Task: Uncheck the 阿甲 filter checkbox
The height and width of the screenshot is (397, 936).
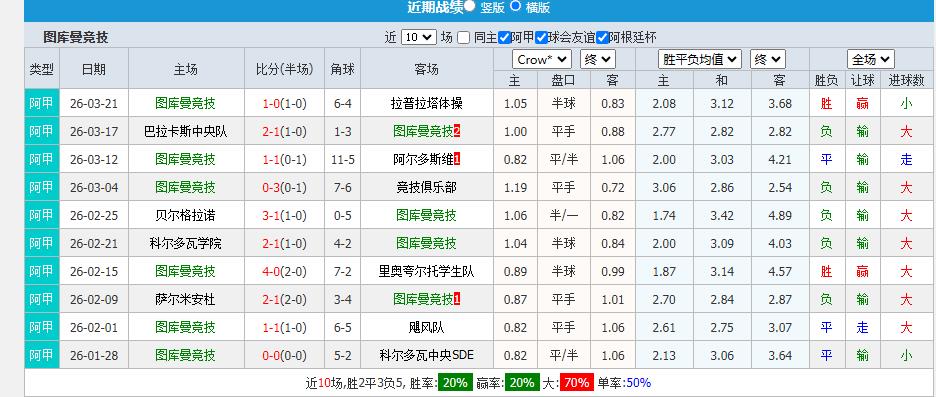Action: (504, 38)
